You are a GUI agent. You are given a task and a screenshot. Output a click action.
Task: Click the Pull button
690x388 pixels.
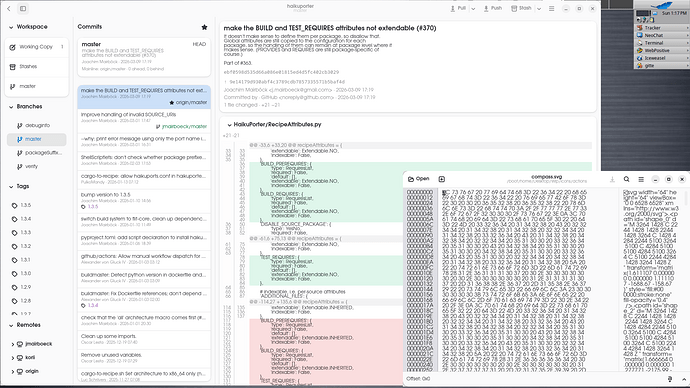[458, 8]
